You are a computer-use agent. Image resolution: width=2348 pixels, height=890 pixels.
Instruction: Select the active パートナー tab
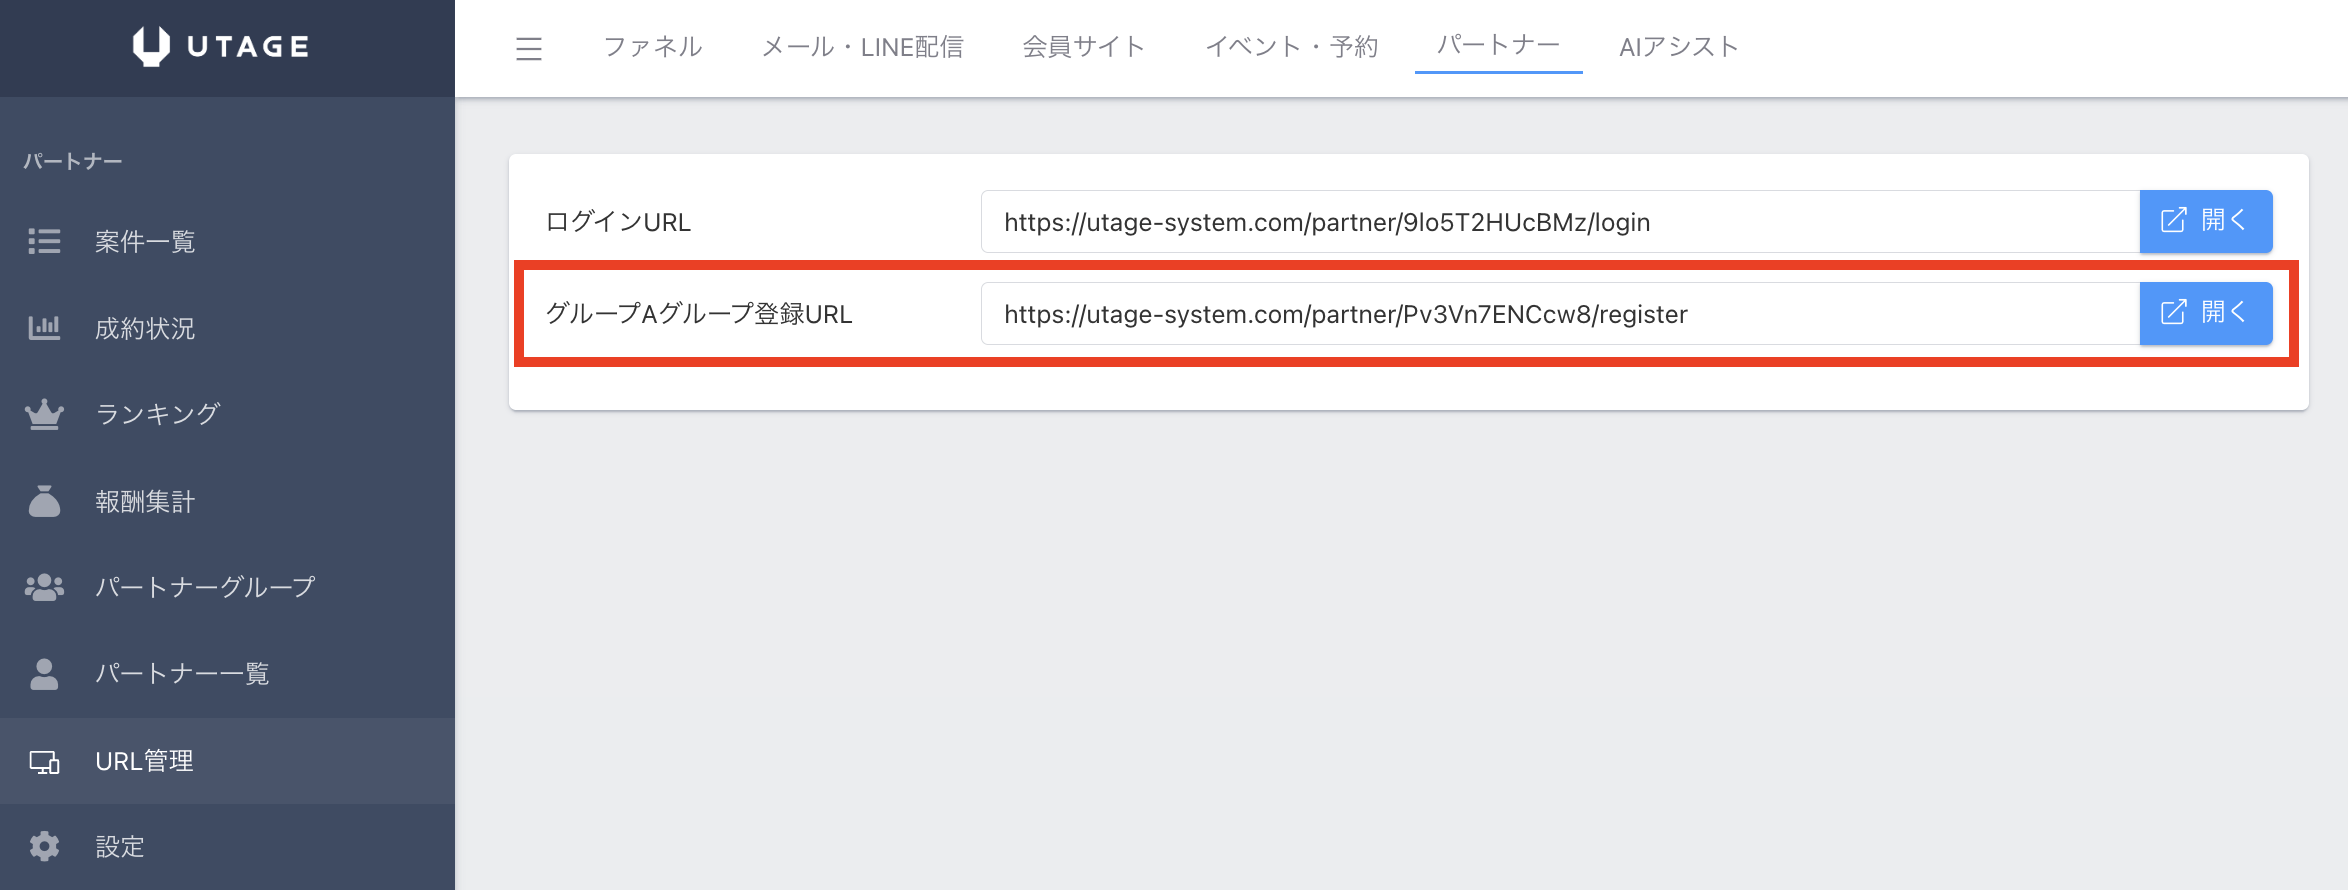pyautogui.click(x=1498, y=45)
